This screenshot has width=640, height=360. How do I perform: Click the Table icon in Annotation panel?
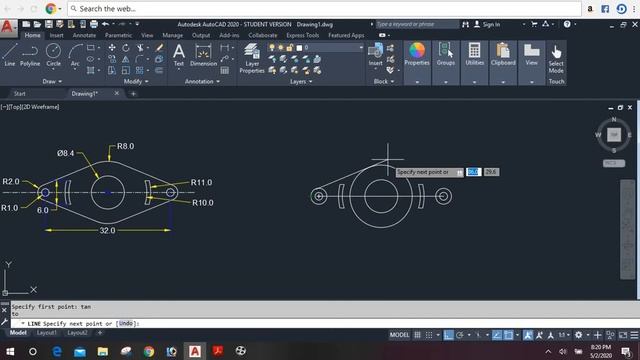point(224,70)
